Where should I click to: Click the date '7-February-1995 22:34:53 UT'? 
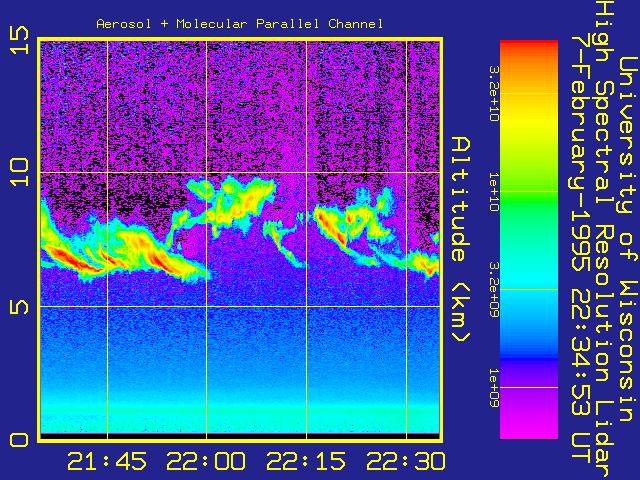tap(580, 249)
